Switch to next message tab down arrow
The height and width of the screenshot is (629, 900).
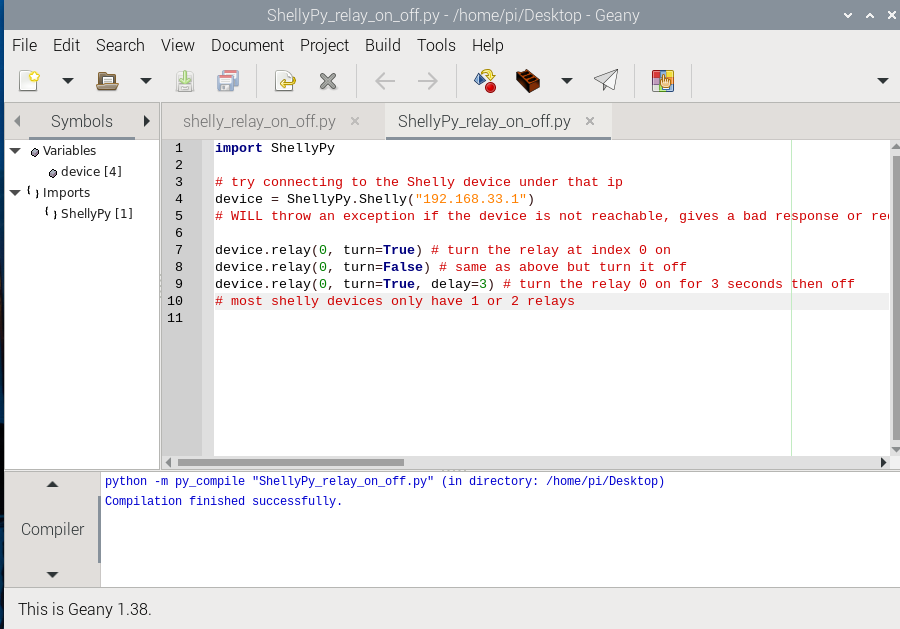coord(52,574)
